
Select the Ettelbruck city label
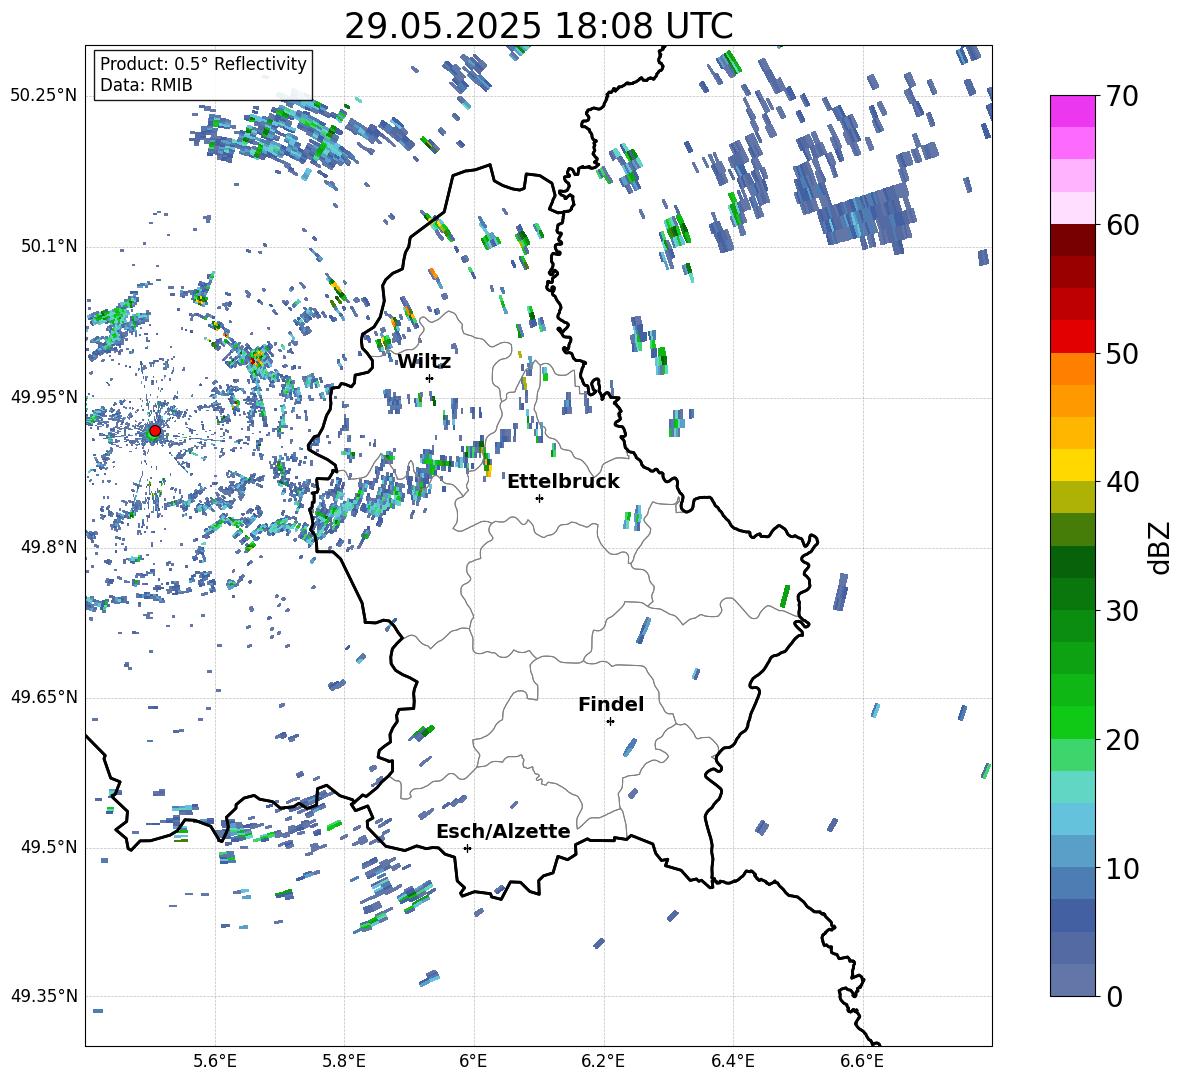[x=563, y=482]
